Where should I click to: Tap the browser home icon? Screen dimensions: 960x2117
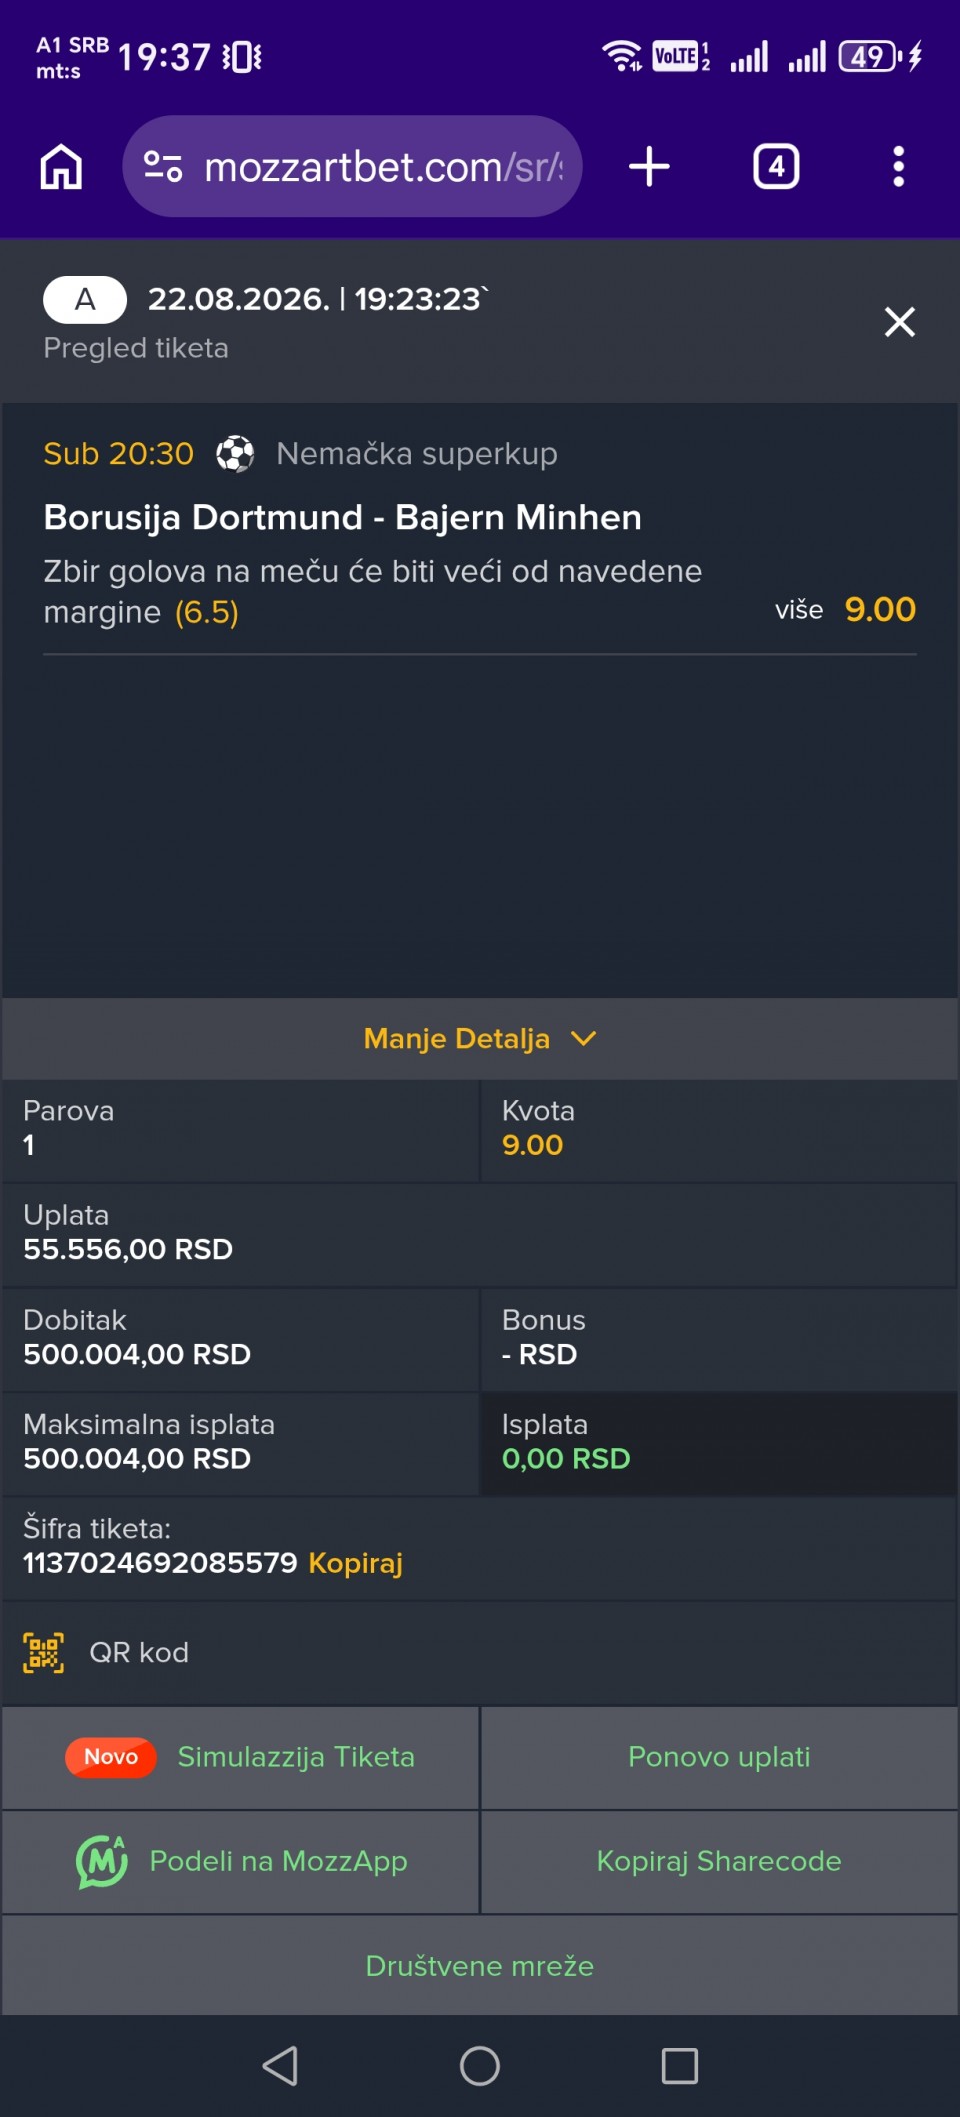(x=61, y=166)
